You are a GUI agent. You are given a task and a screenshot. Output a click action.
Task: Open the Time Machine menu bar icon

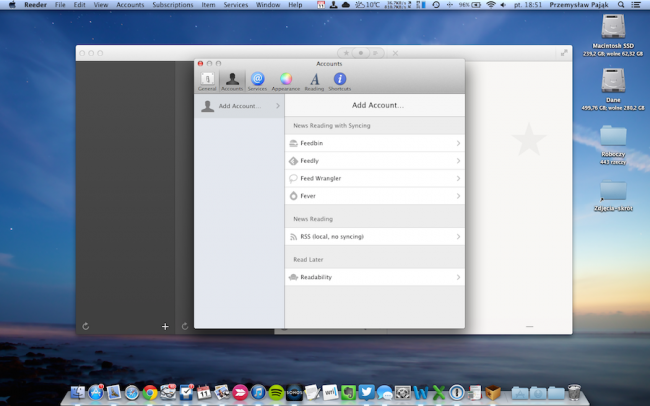click(436, 5)
